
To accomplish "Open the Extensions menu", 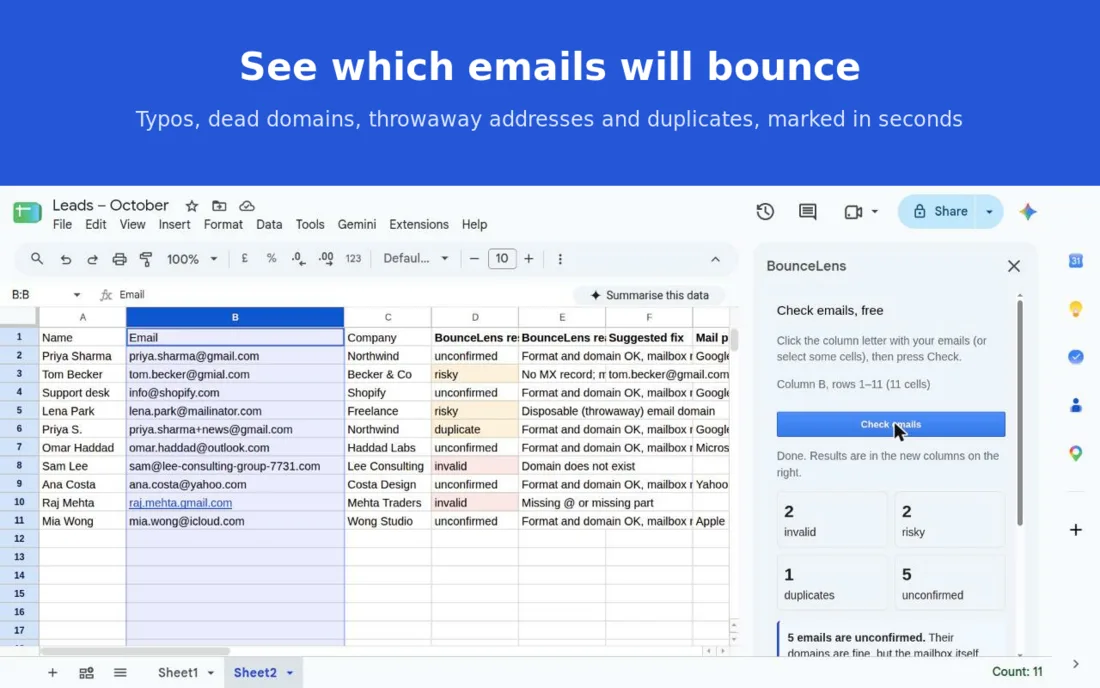I will point(419,224).
